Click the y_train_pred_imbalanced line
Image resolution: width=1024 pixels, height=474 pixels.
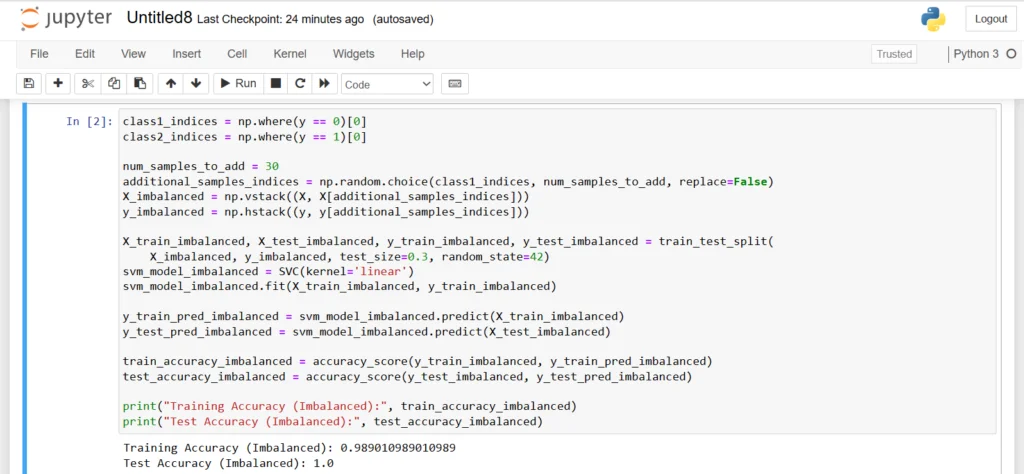pos(374,316)
